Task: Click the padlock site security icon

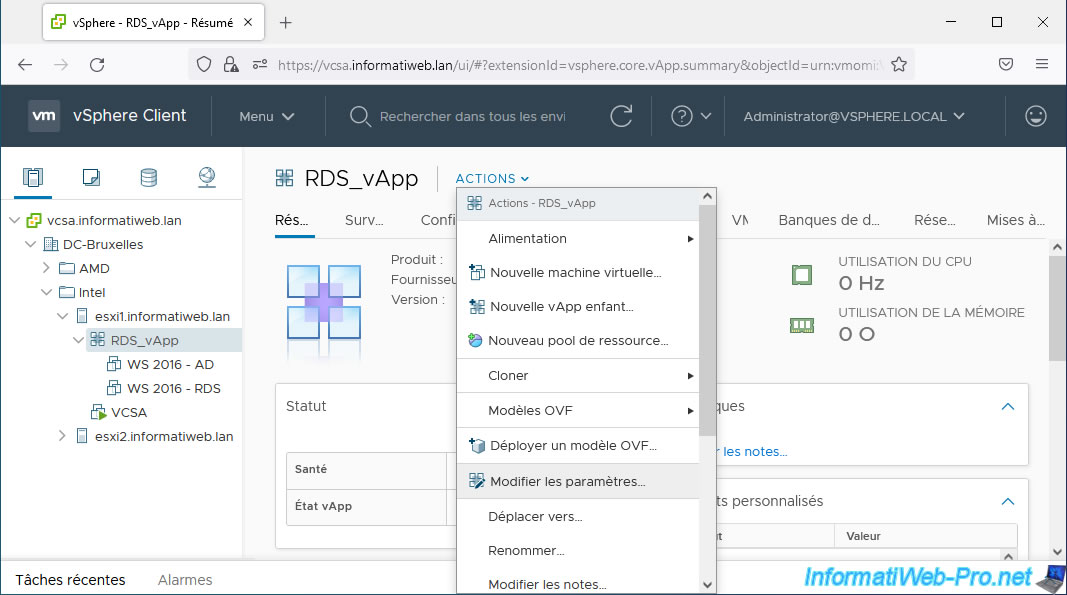Action: point(231,65)
